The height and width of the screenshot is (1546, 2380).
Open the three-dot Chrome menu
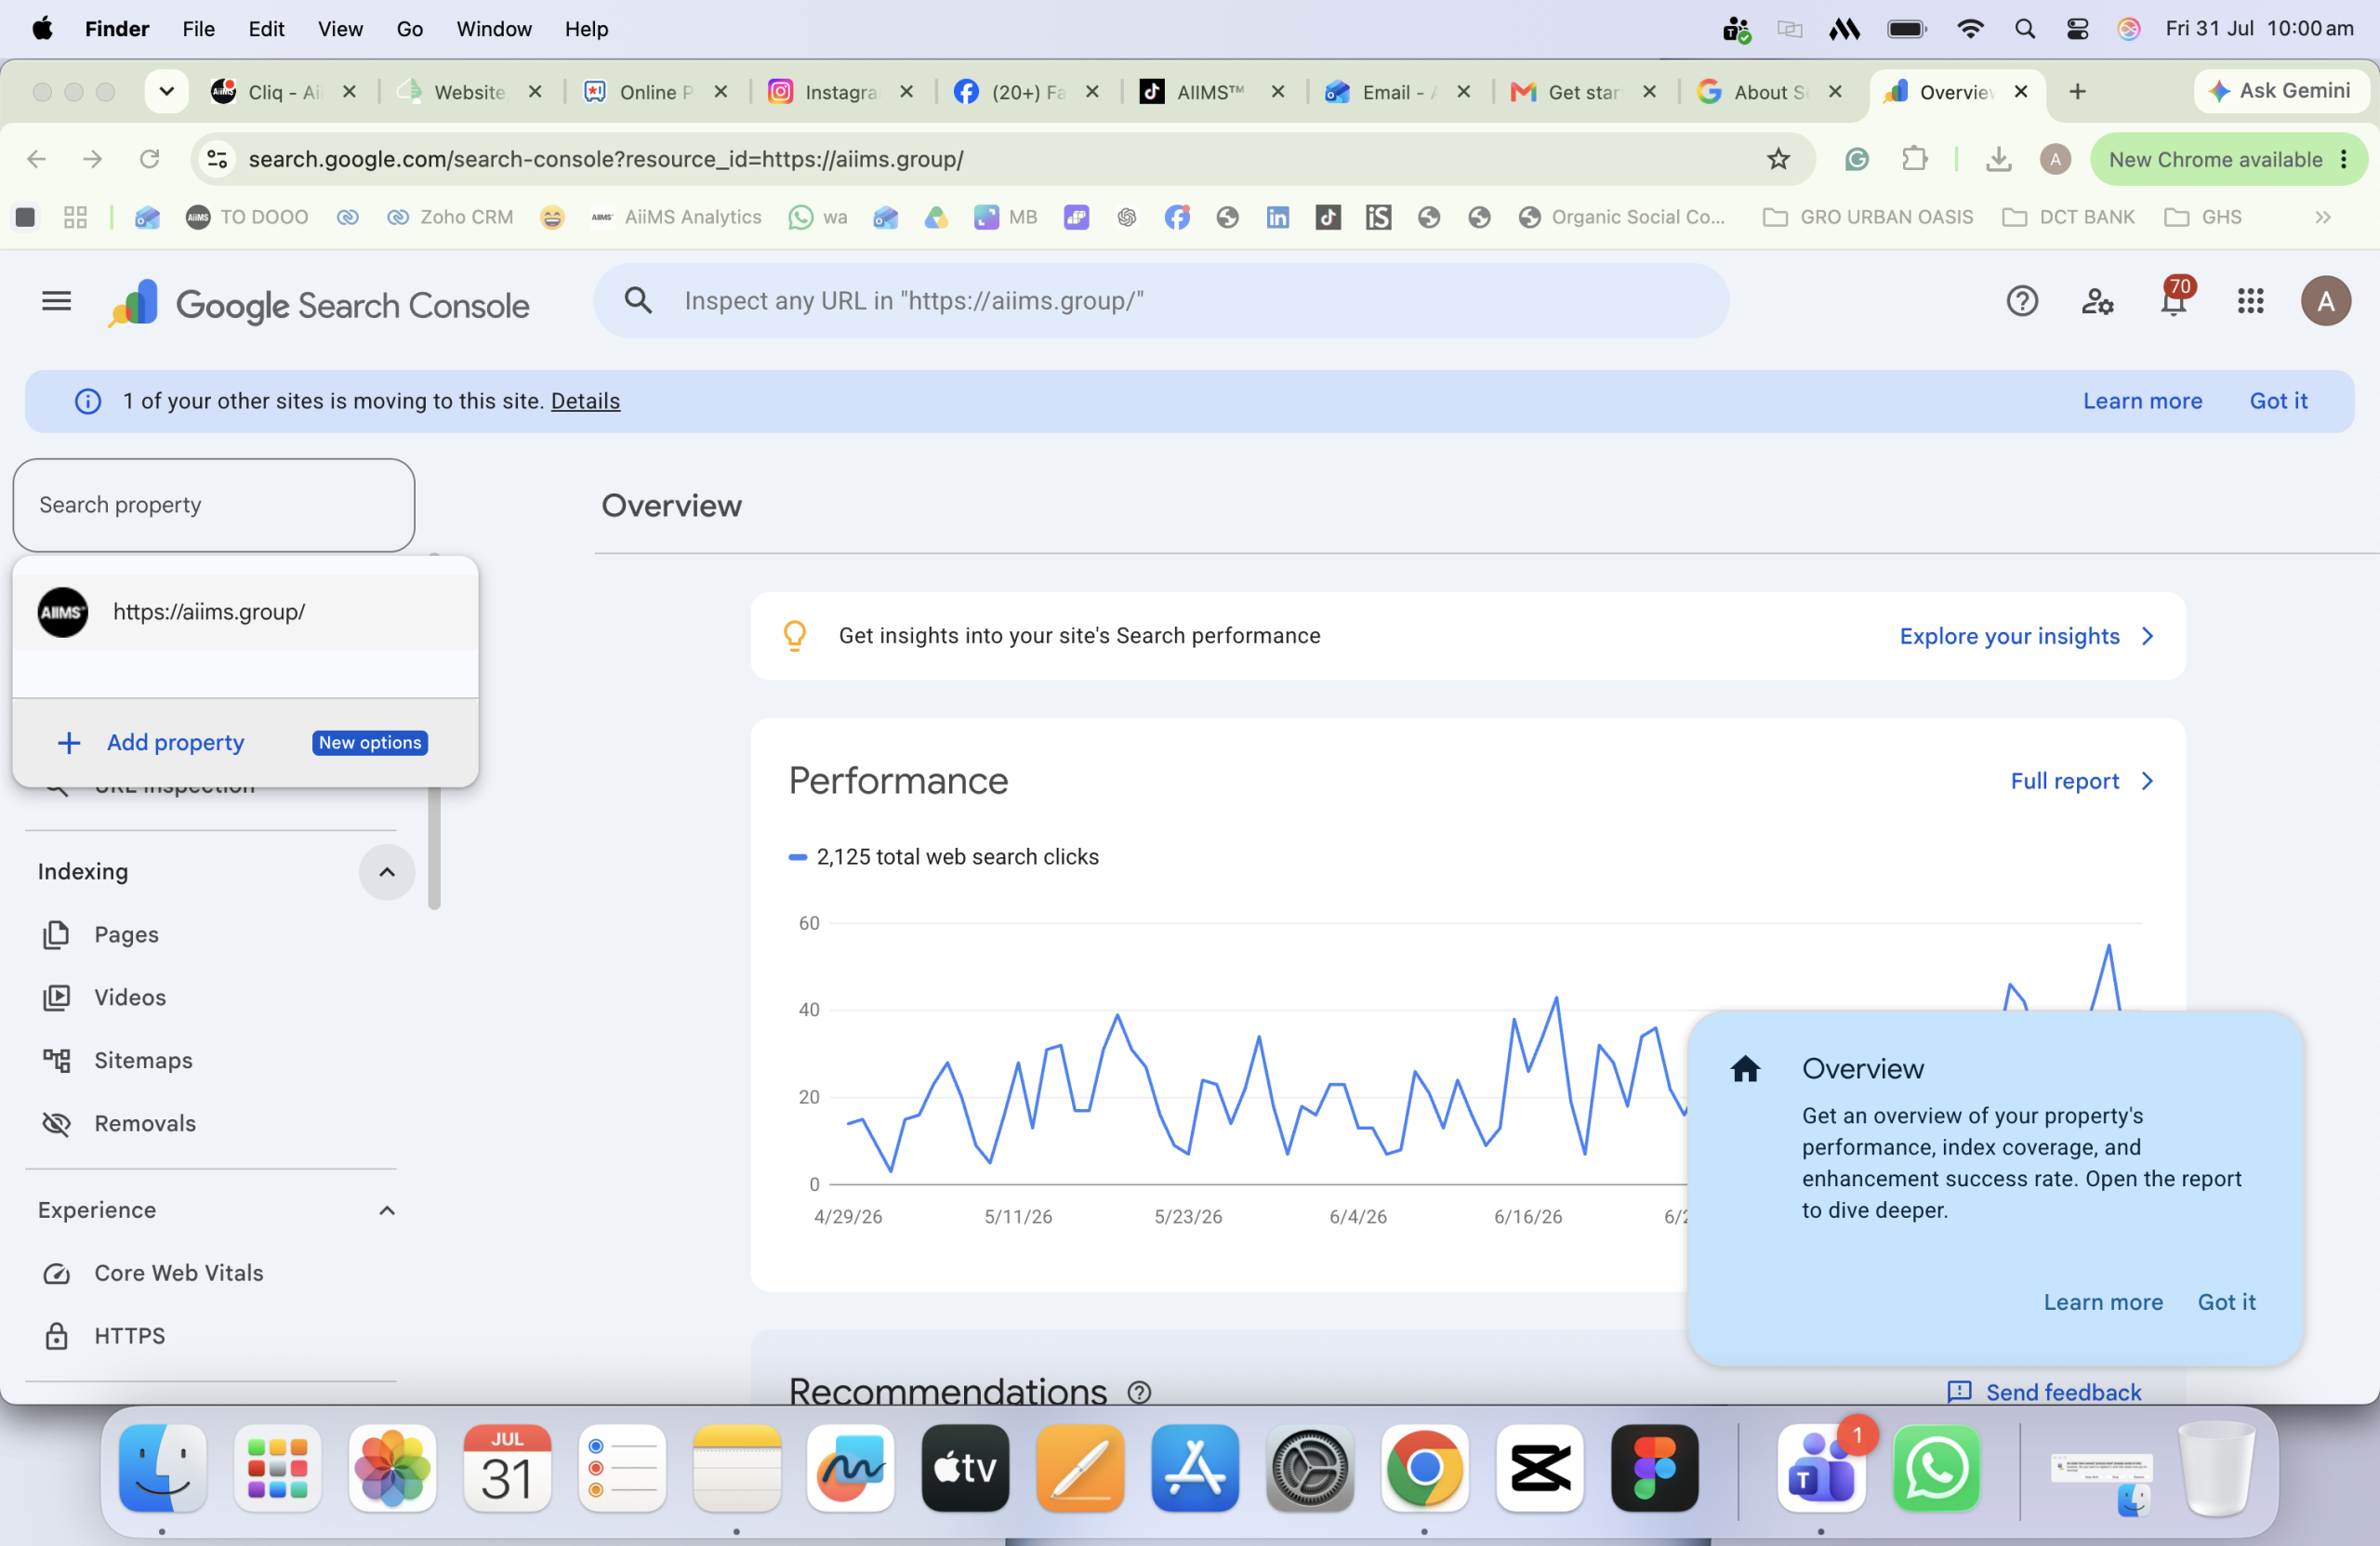click(x=2343, y=159)
